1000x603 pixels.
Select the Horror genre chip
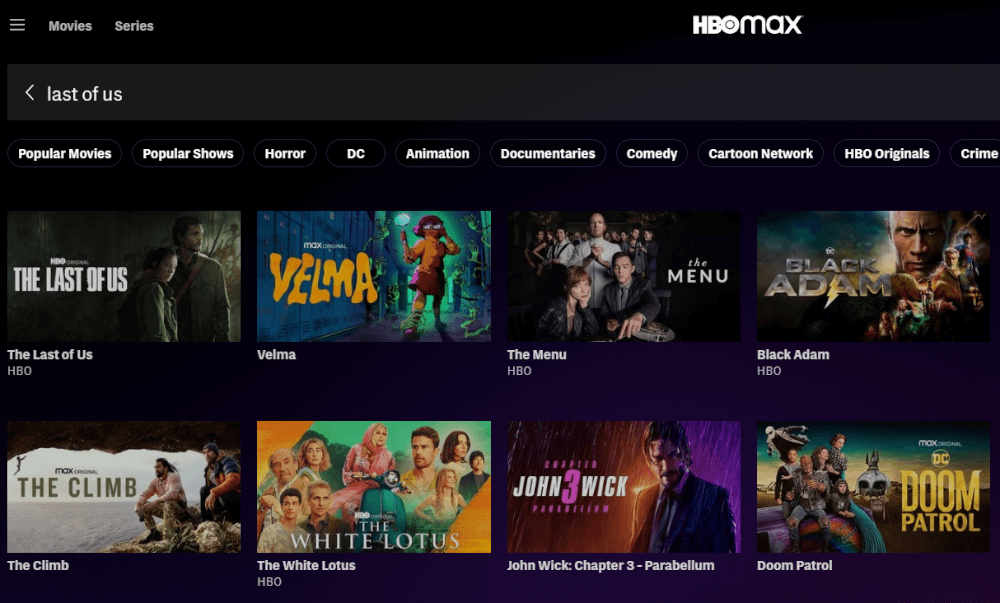(285, 154)
